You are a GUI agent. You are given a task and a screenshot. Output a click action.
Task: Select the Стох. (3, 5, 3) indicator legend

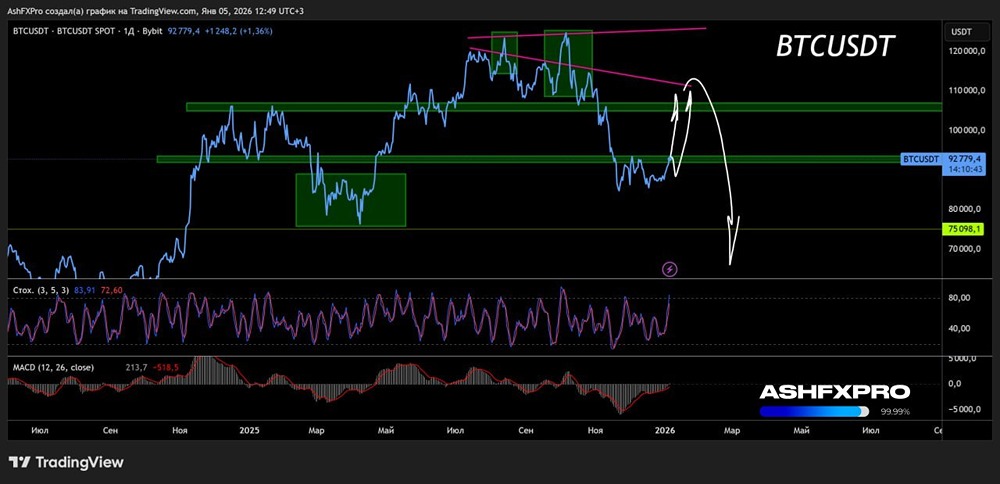pyautogui.click(x=41, y=290)
